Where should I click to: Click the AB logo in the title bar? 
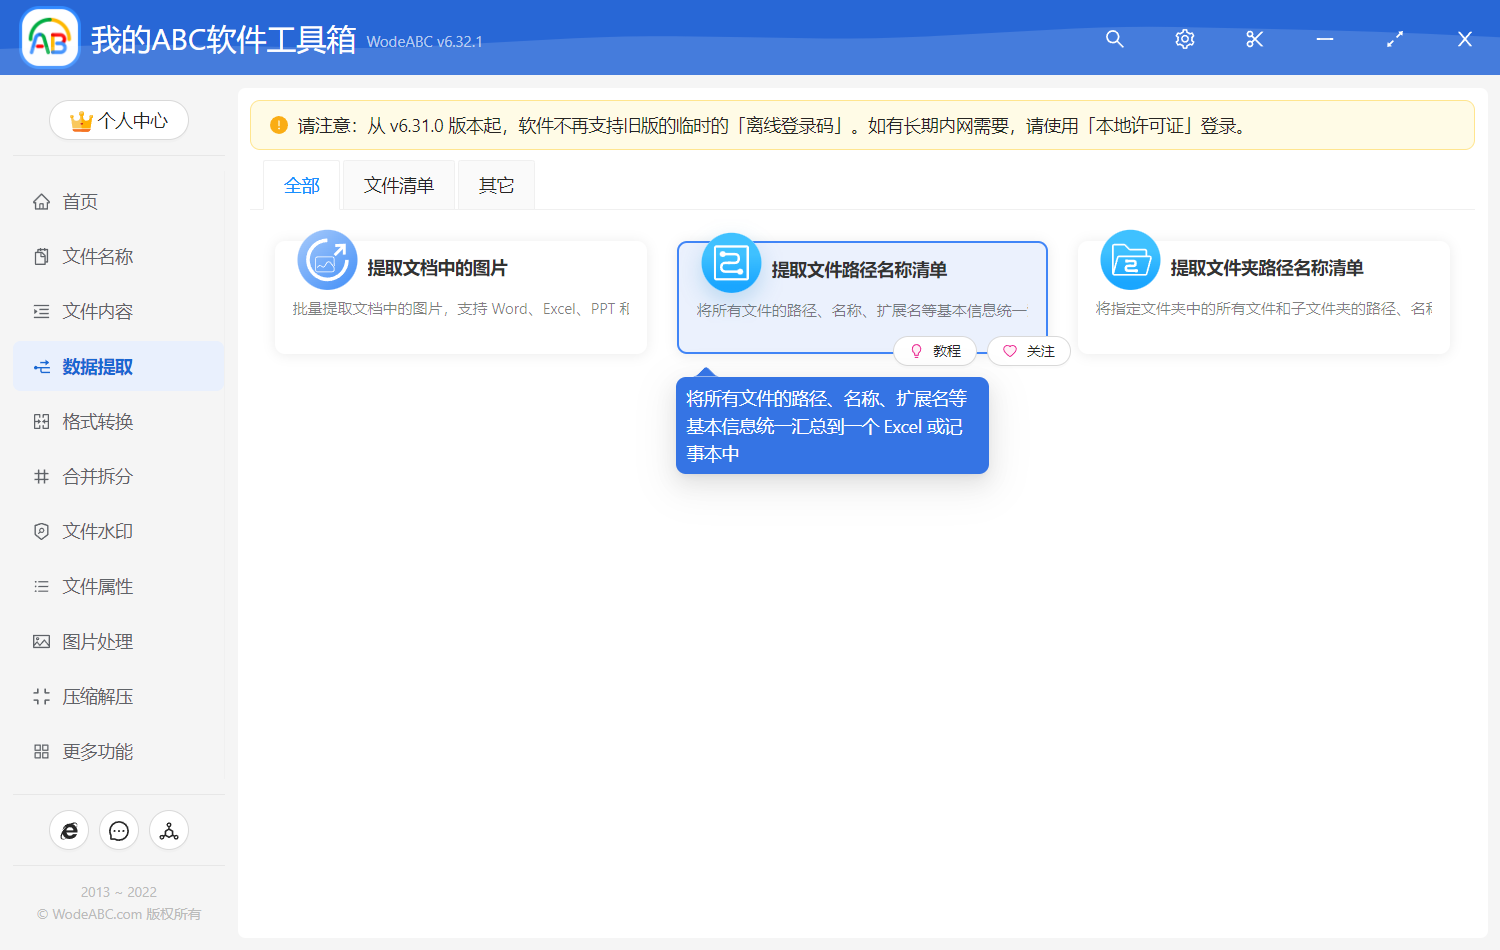(49, 38)
